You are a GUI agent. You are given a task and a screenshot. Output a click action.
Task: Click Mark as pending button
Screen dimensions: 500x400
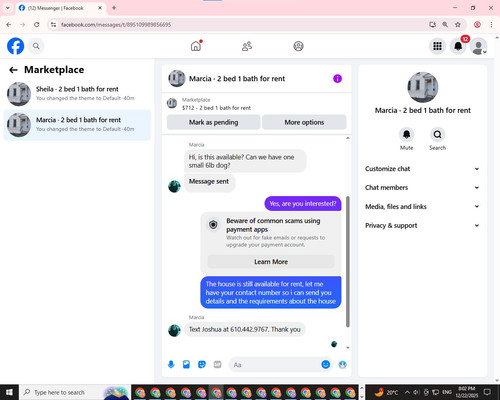(x=213, y=122)
